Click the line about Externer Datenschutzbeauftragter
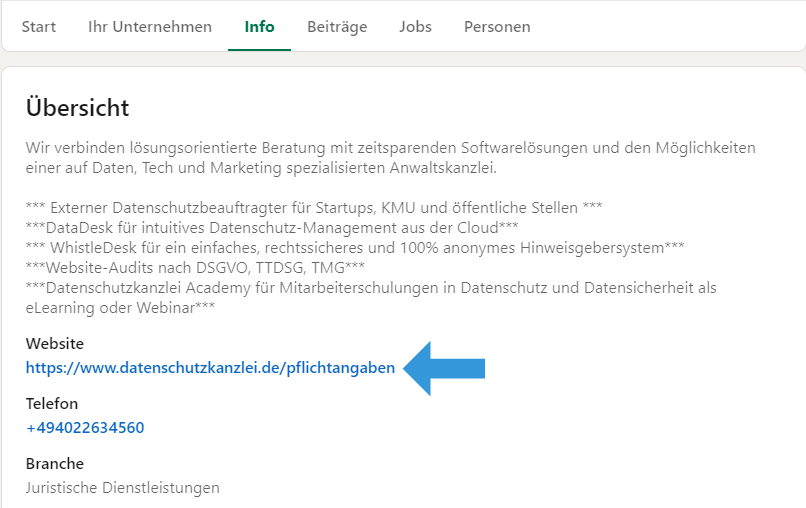 pyautogui.click(x=314, y=208)
